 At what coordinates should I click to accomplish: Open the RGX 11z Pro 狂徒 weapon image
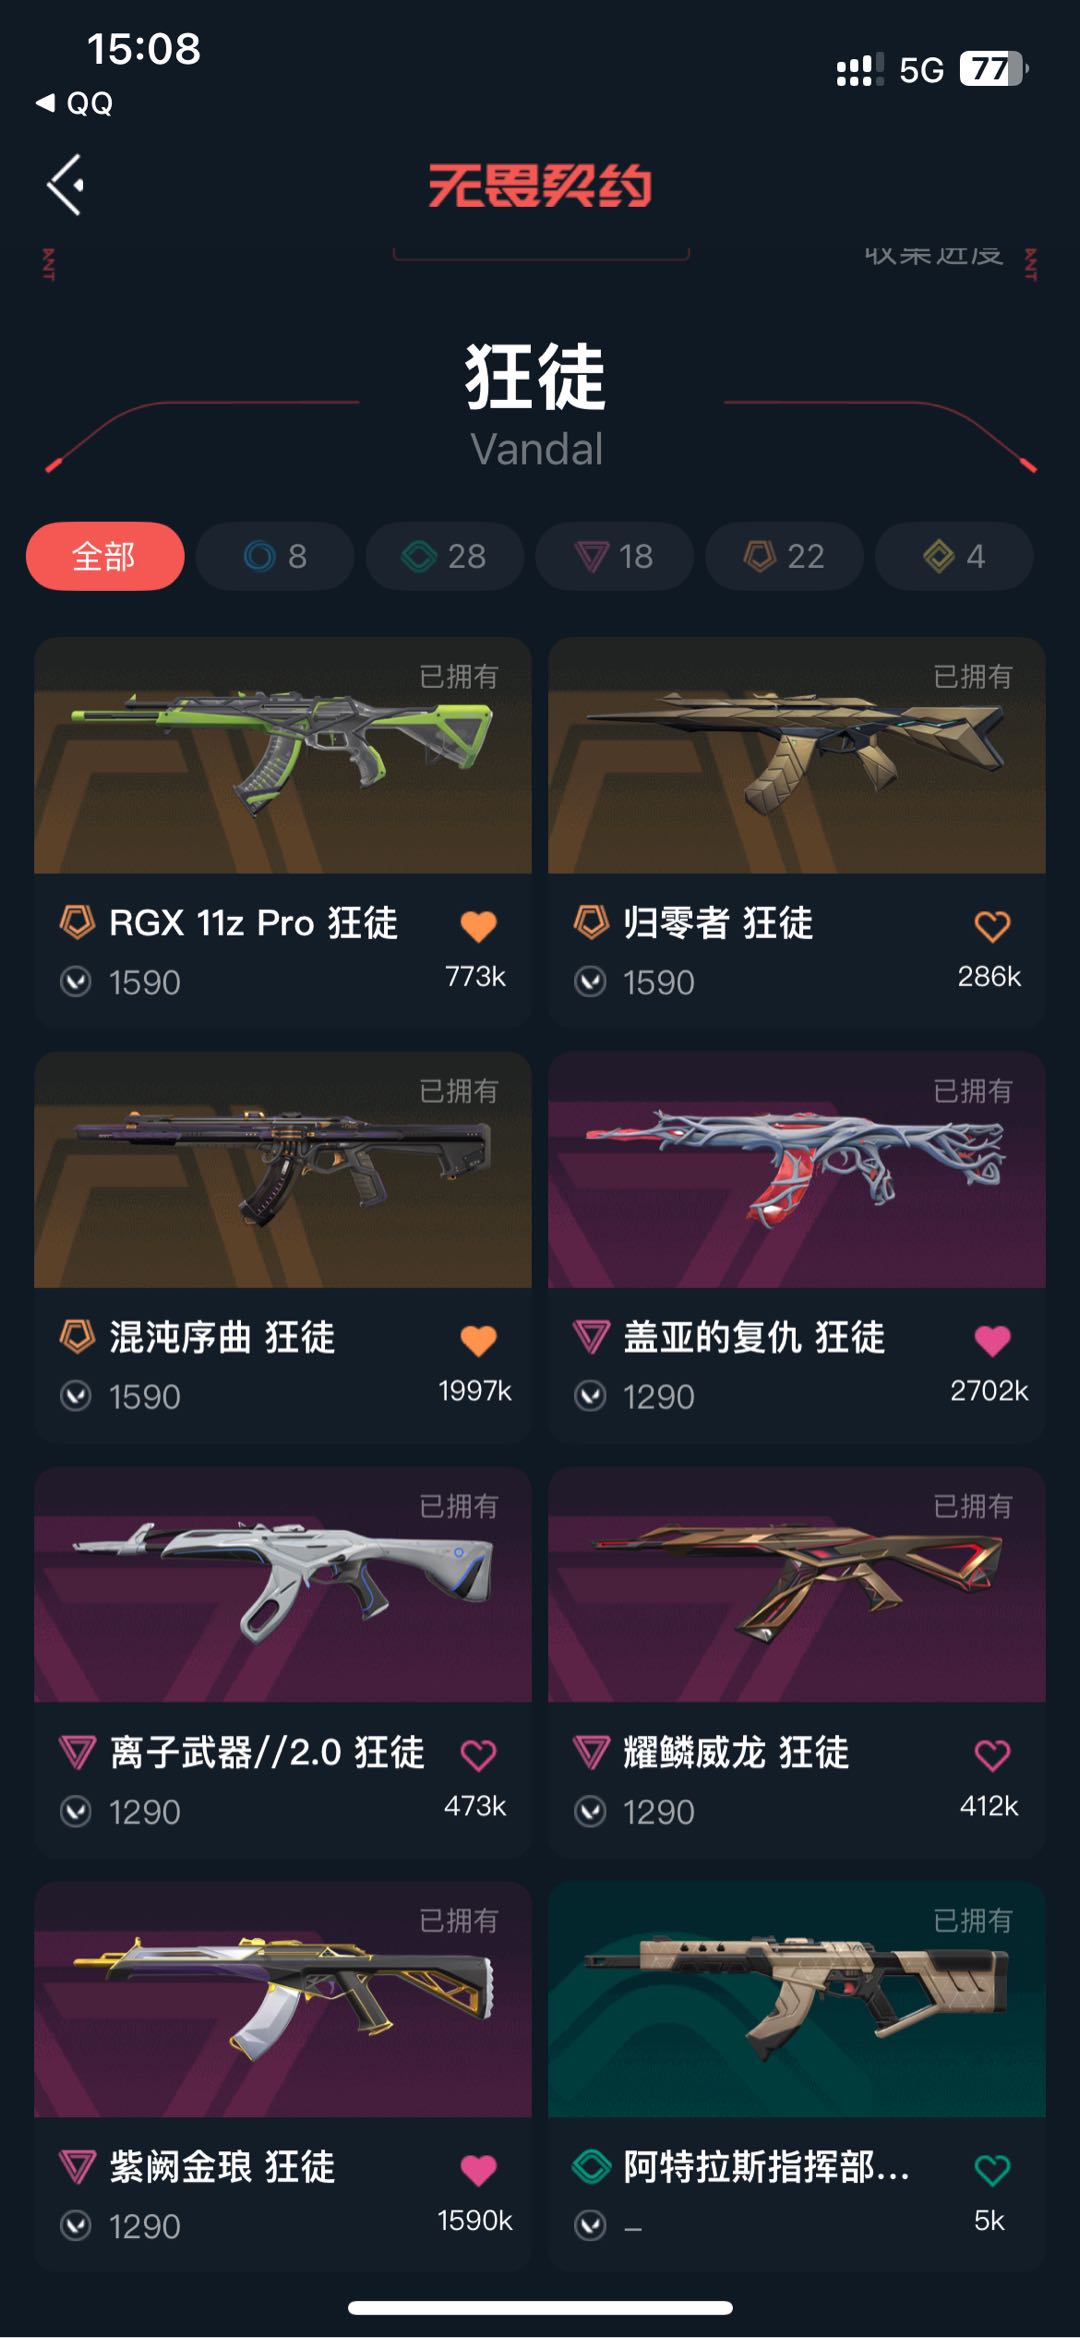click(x=283, y=755)
